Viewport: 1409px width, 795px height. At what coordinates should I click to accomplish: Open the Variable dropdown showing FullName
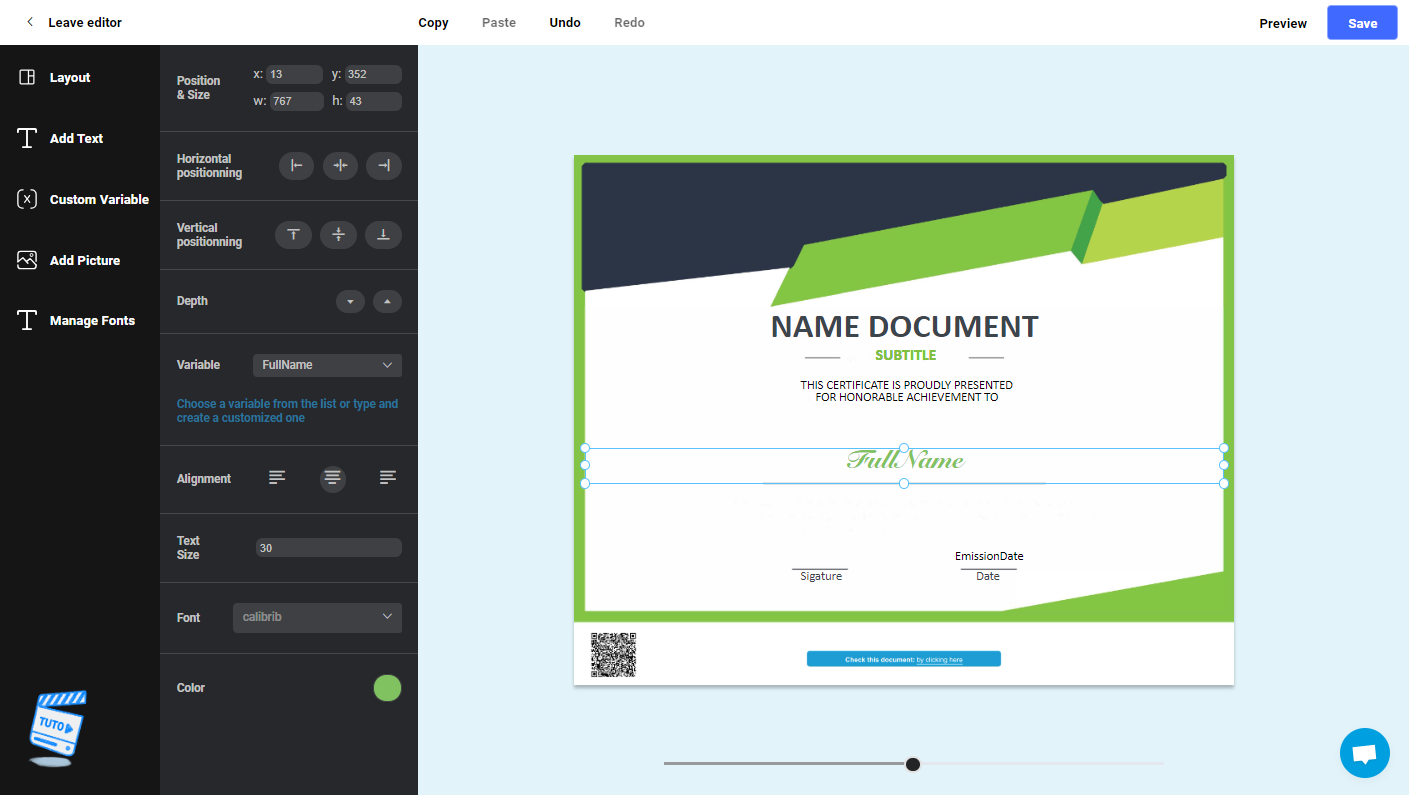coord(327,365)
